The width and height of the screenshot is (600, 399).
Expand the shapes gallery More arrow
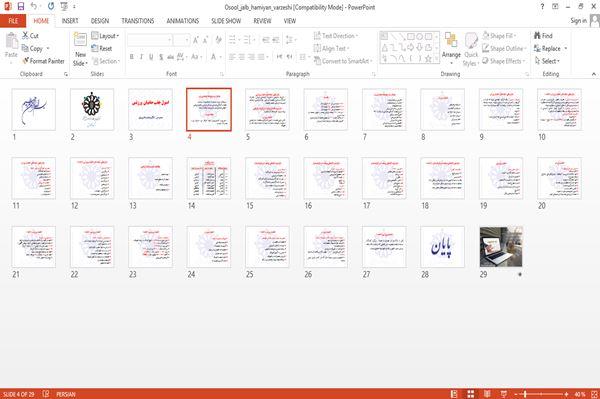[x=437, y=59]
